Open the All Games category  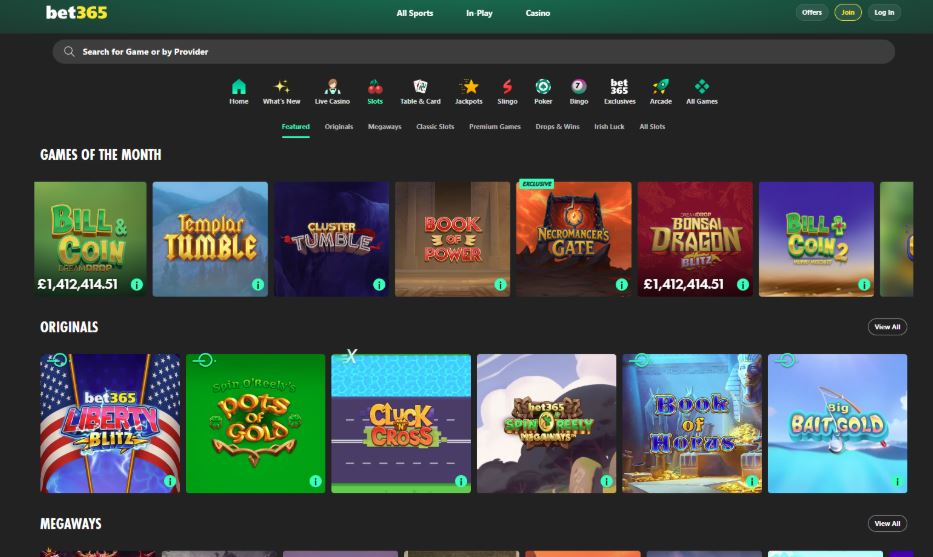pyautogui.click(x=702, y=92)
